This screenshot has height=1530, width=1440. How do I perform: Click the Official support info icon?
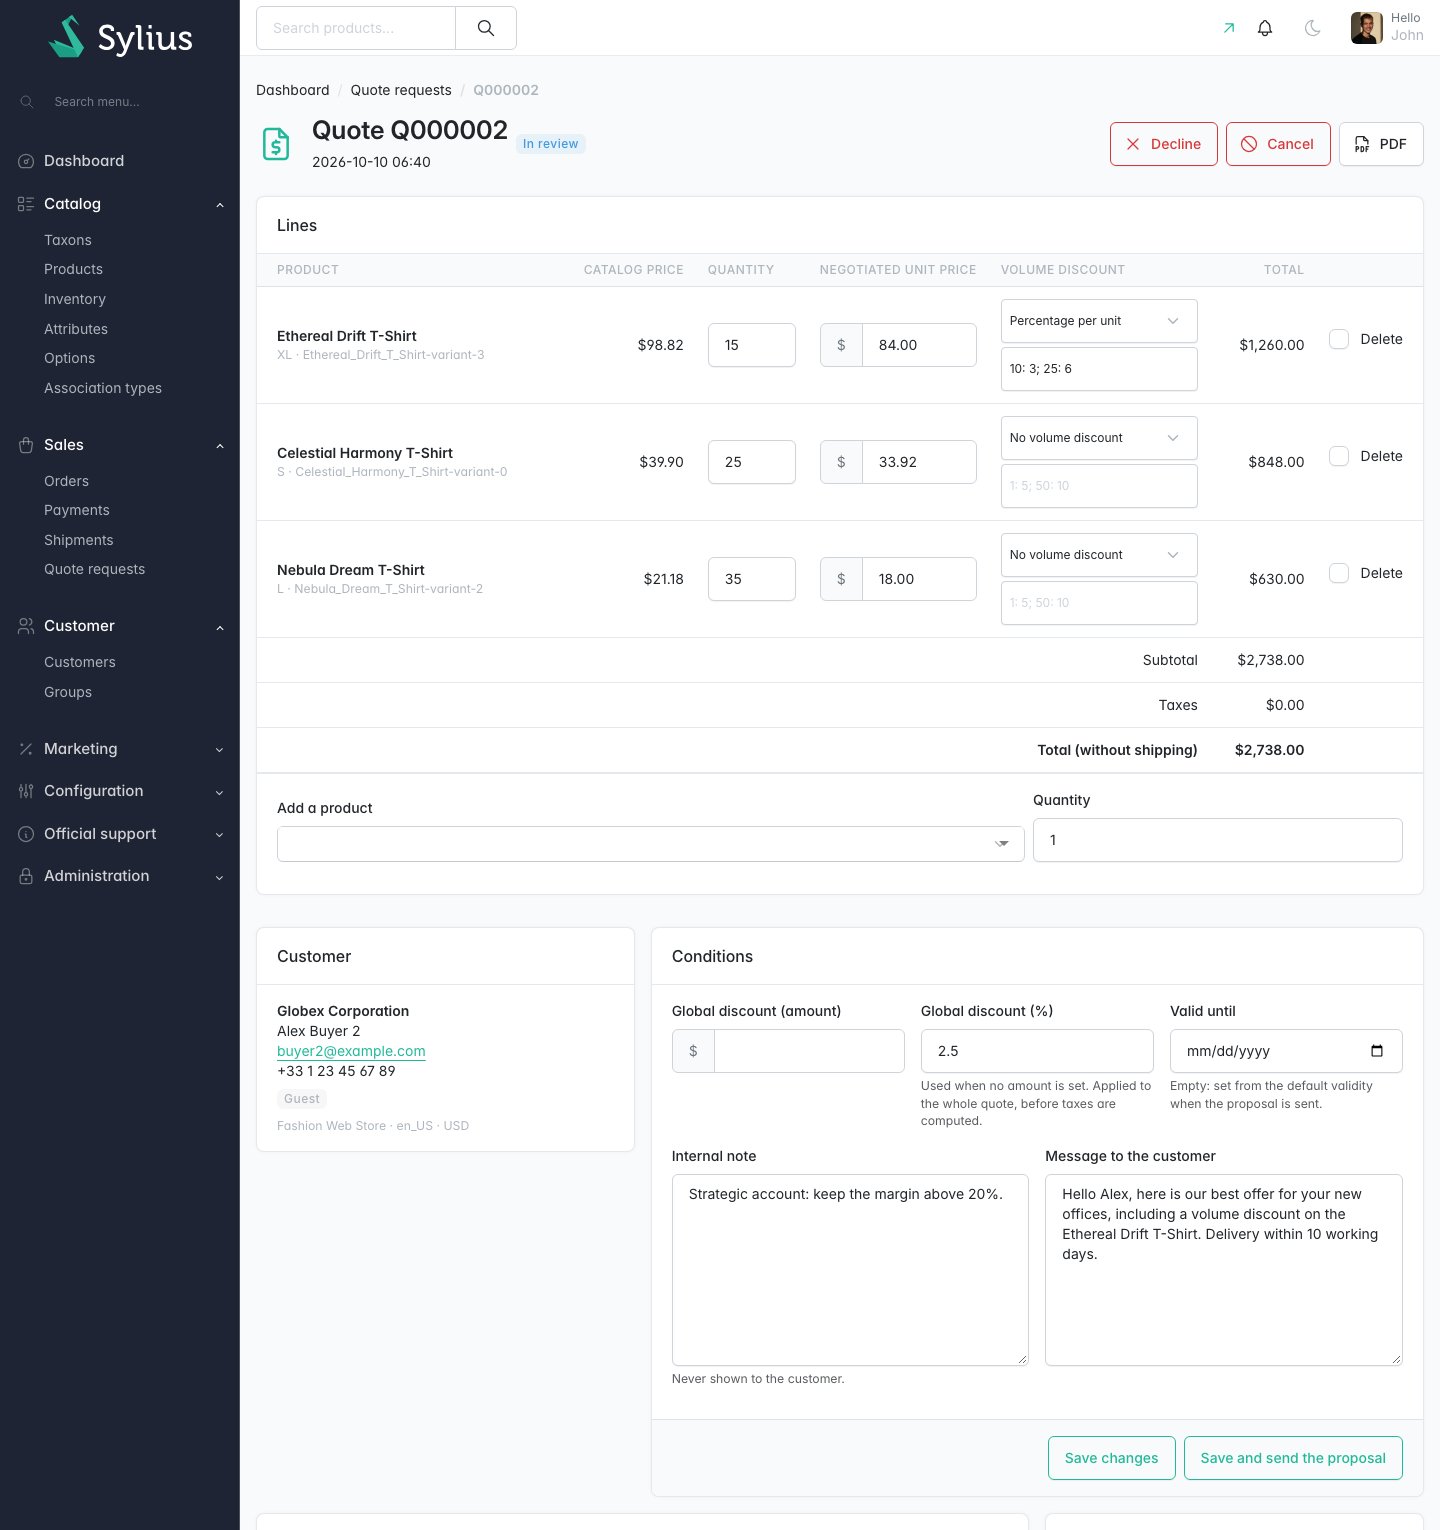pyautogui.click(x=26, y=834)
